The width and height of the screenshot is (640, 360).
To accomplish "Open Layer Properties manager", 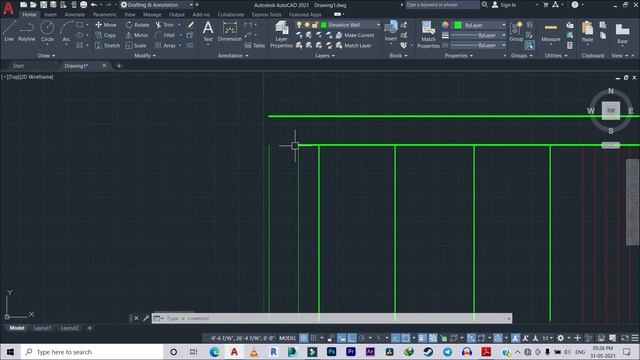I will (281, 34).
